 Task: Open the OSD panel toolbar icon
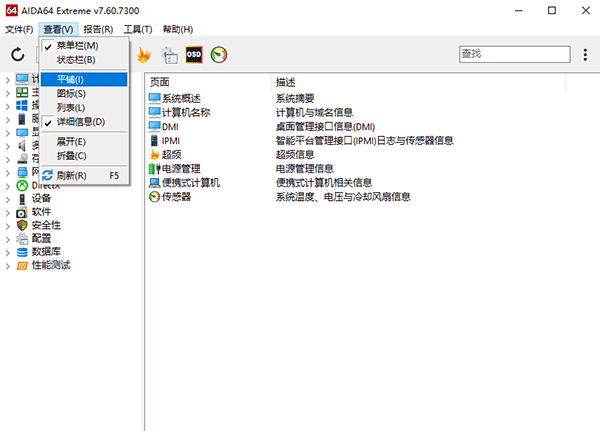[x=194, y=55]
